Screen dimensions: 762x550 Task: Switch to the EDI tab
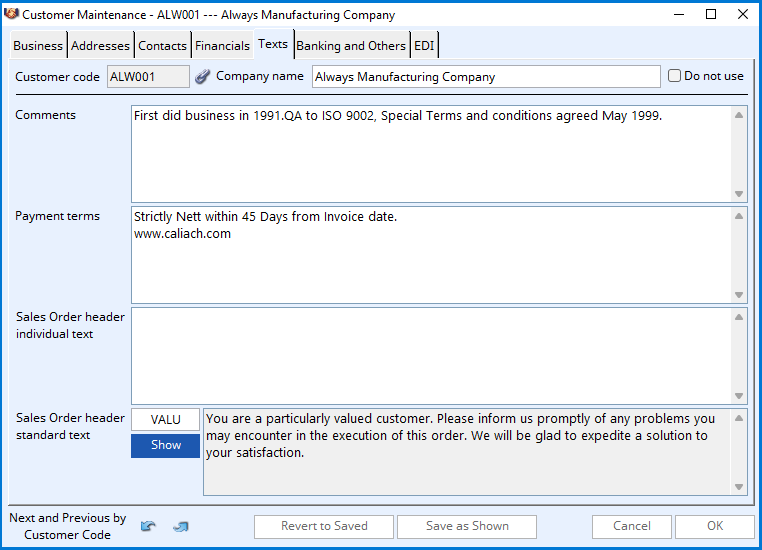click(424, 46)
